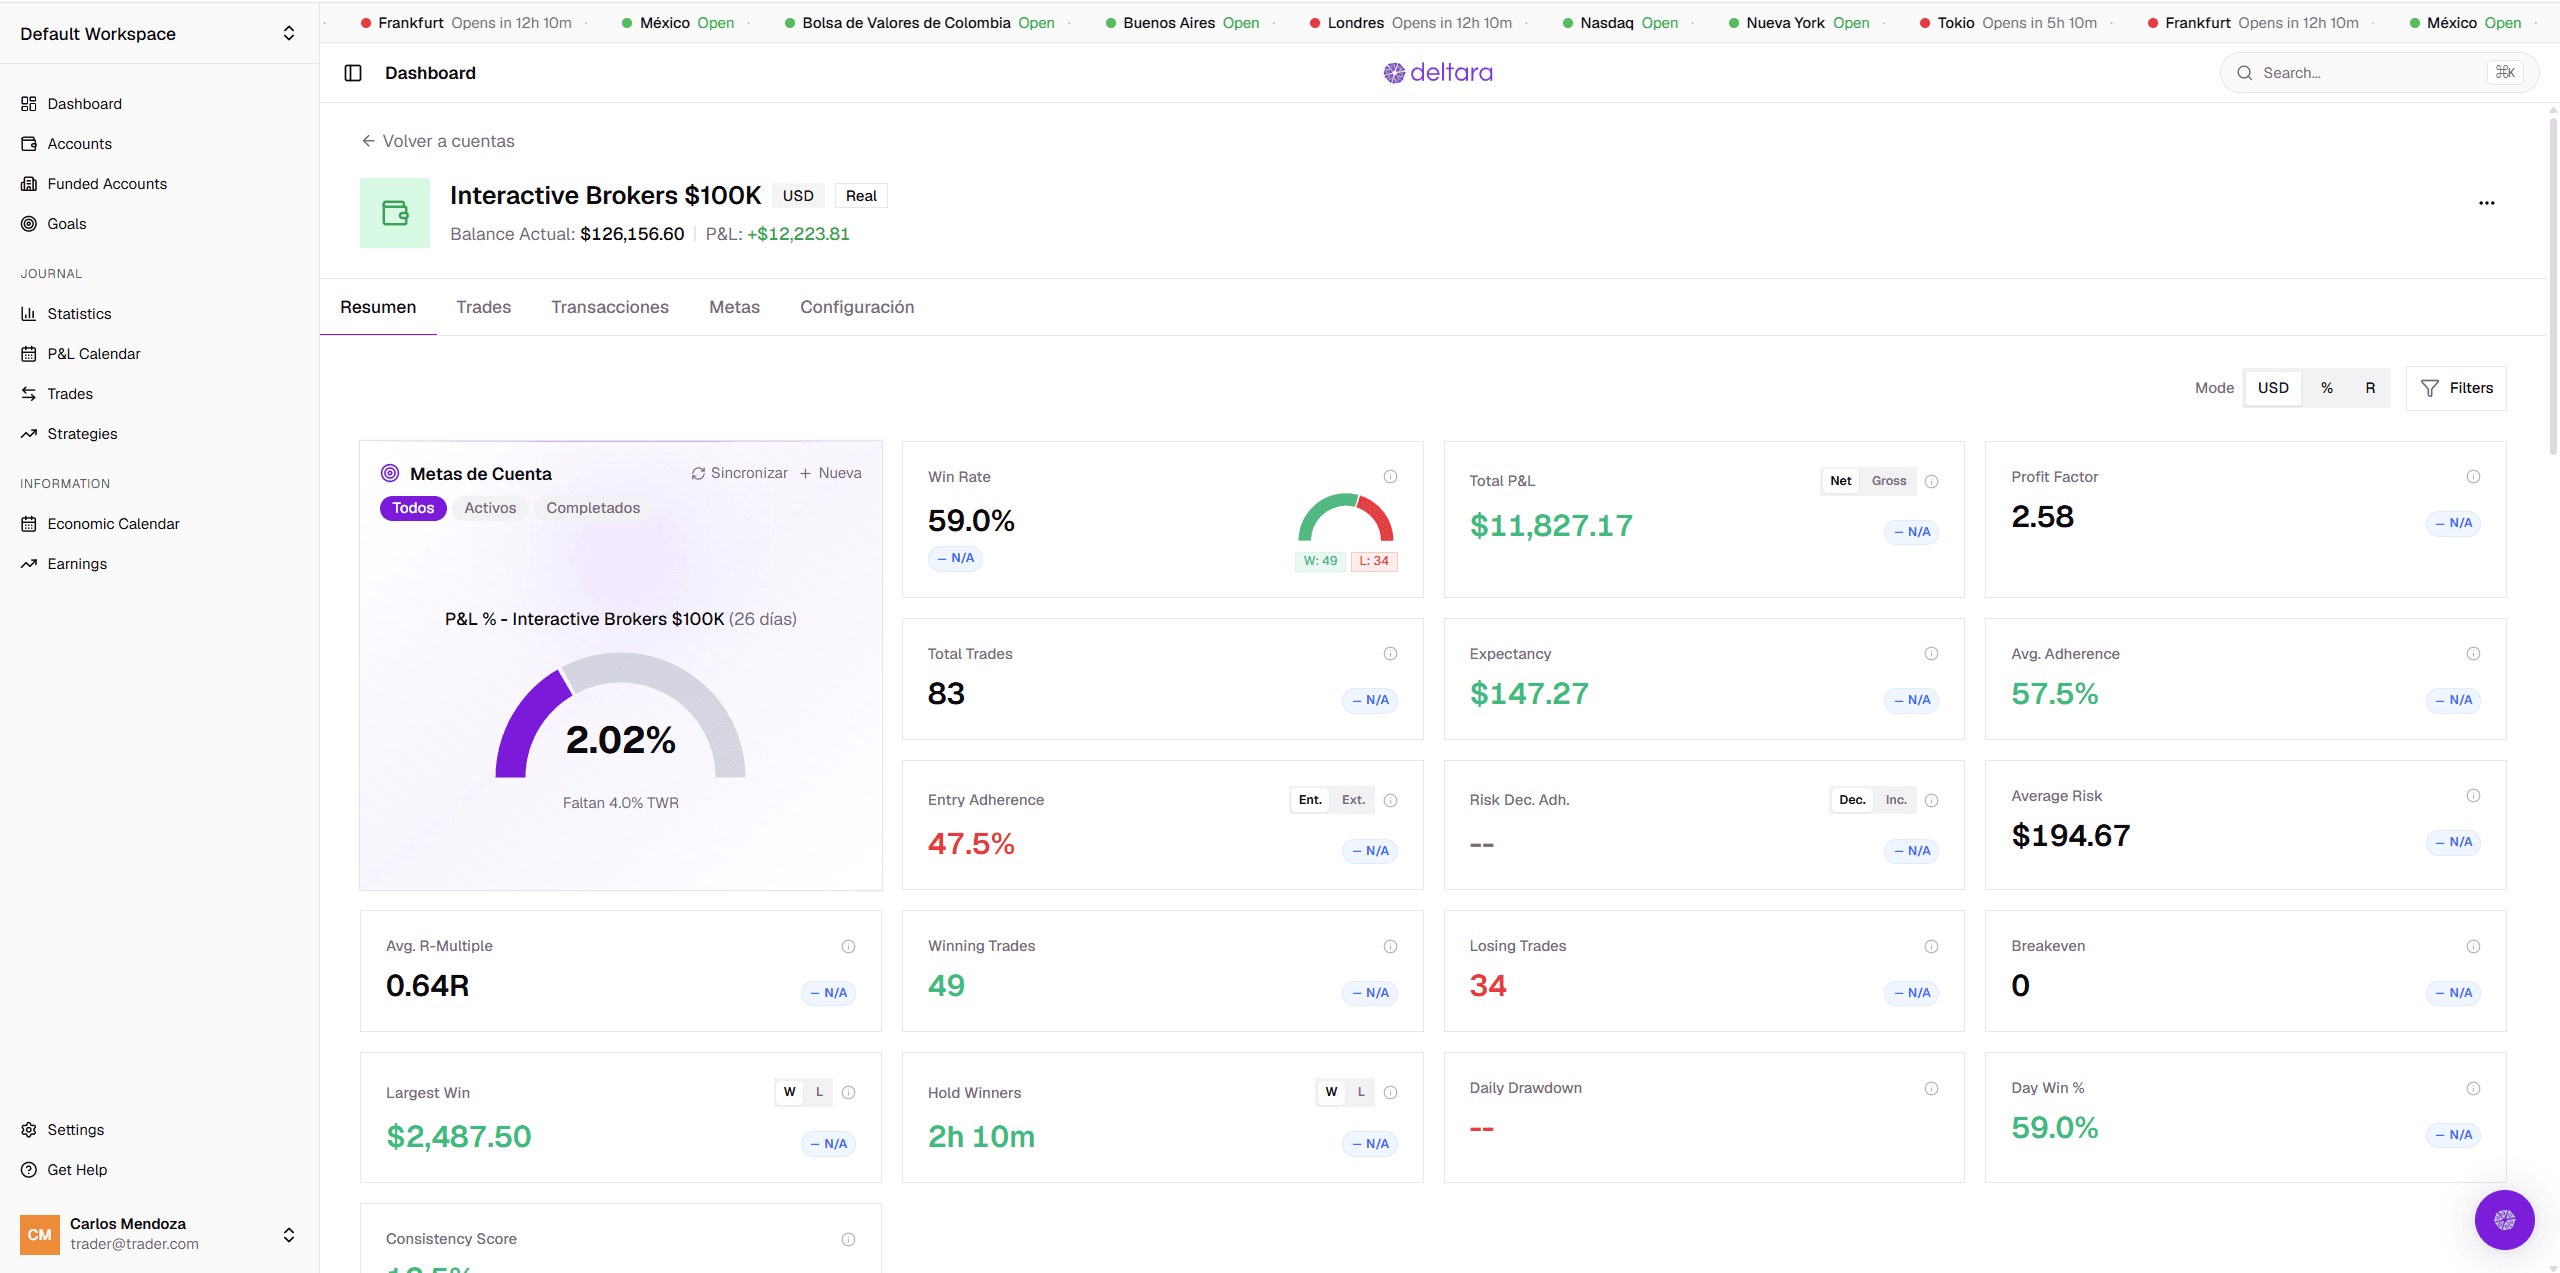Click the Largest Win info icon
This screenshot has width=2560, height=1273.
(x=848, y=1092)
